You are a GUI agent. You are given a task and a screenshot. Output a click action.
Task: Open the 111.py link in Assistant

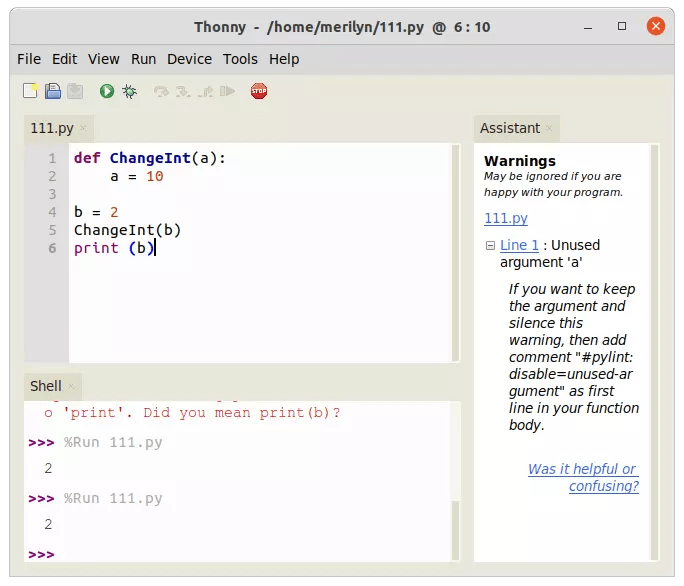[x=506, y=218]
